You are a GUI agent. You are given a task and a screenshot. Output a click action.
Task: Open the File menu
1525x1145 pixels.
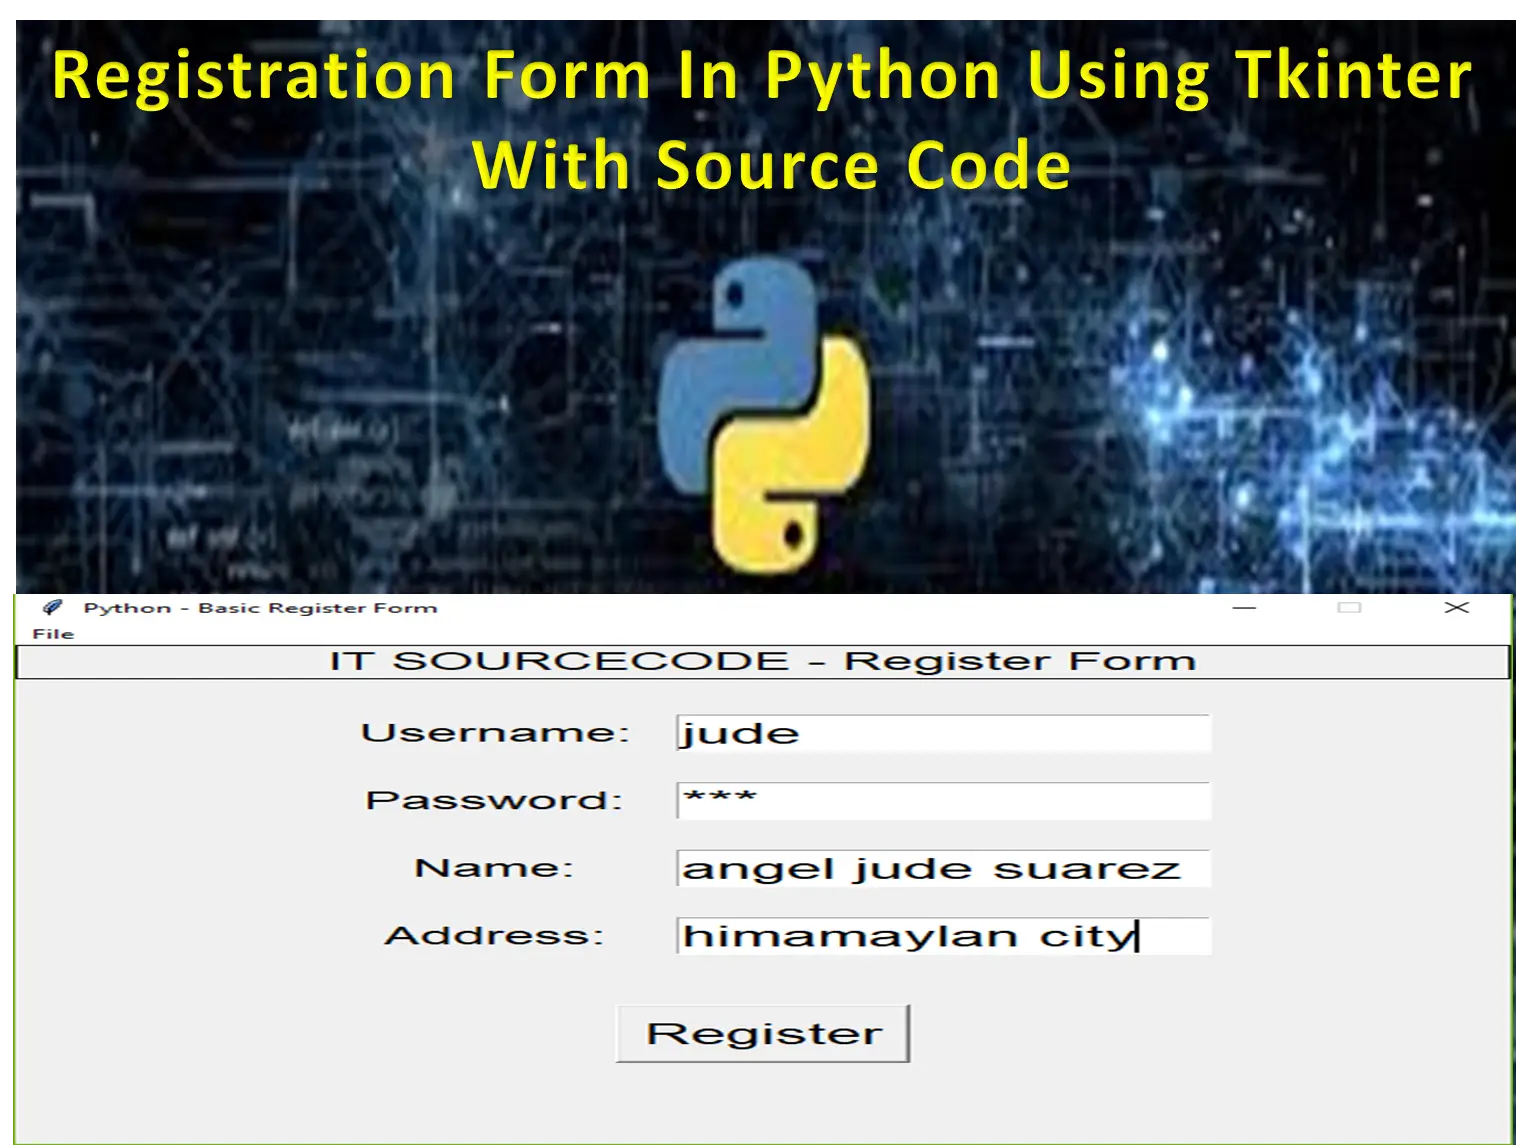(53, 634)
